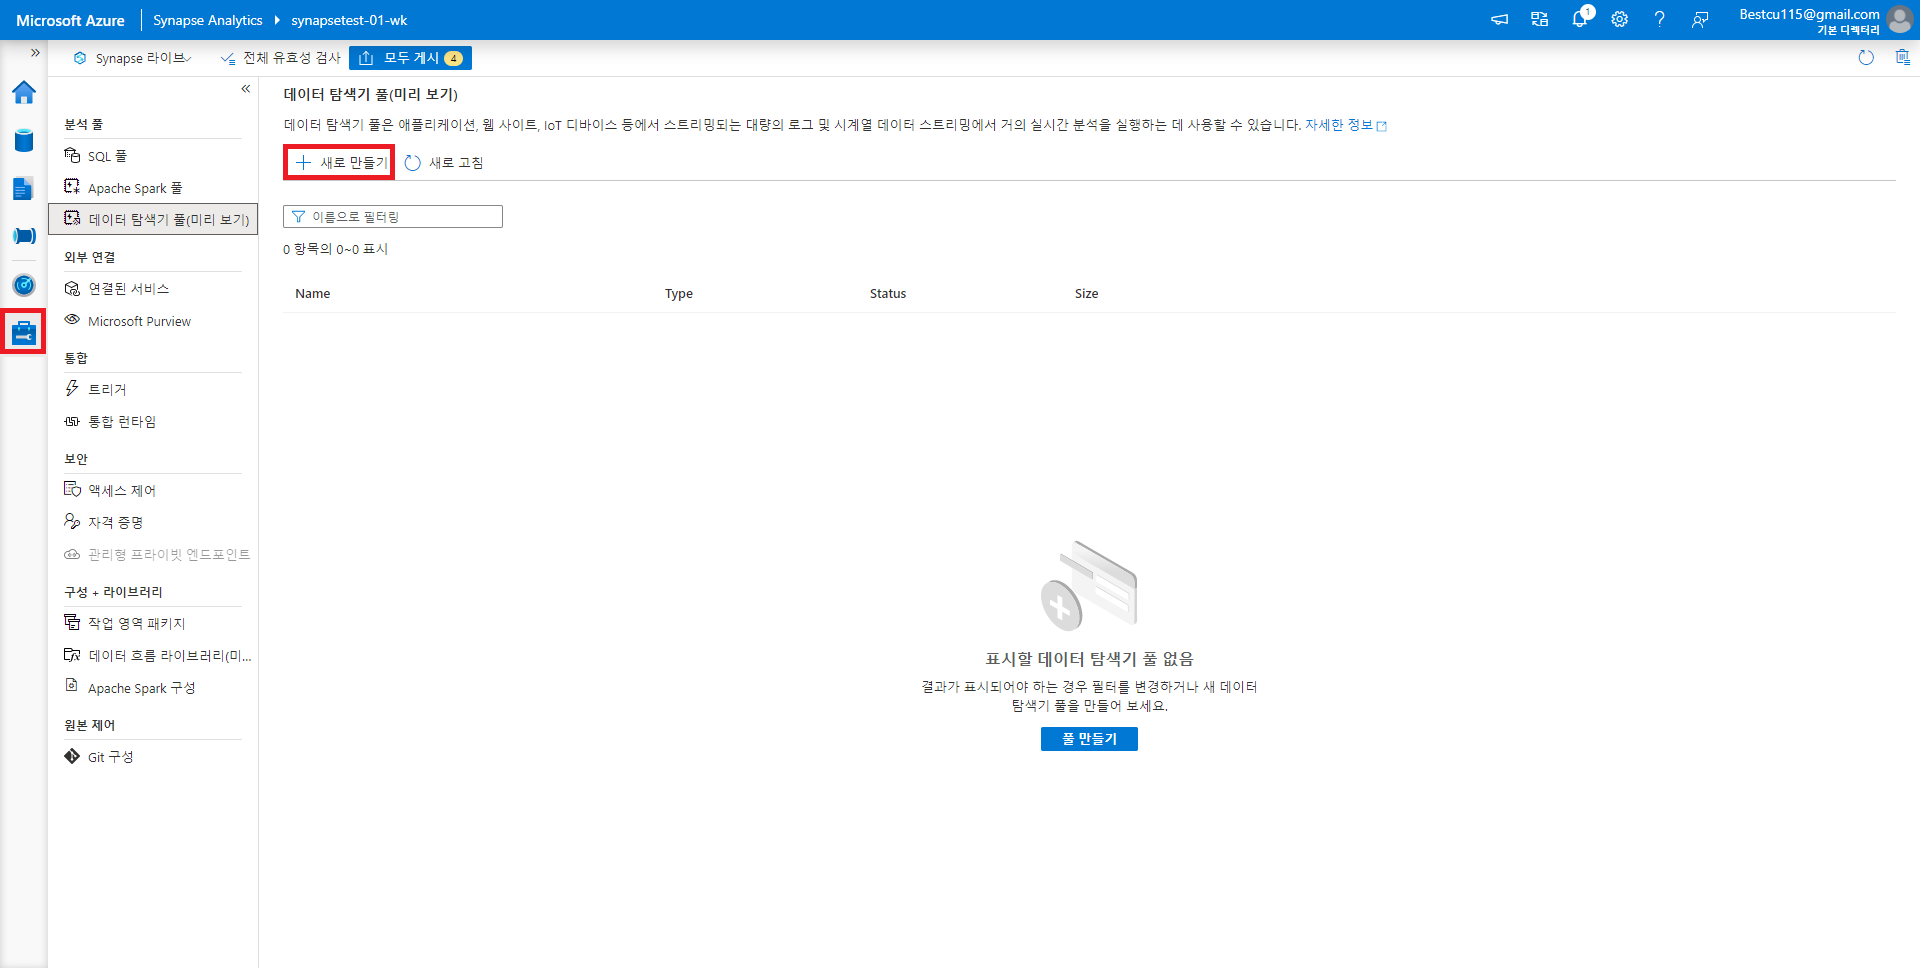Open the help question mark

pyautogui.click(x=1660, y=20)
